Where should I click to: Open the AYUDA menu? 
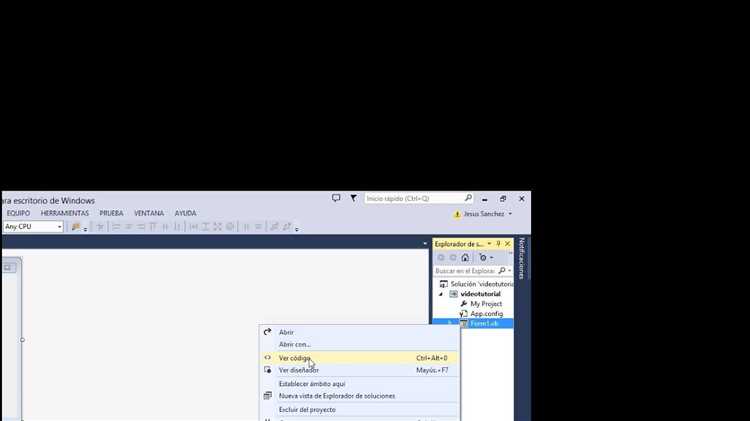click(x=185, y=213)
